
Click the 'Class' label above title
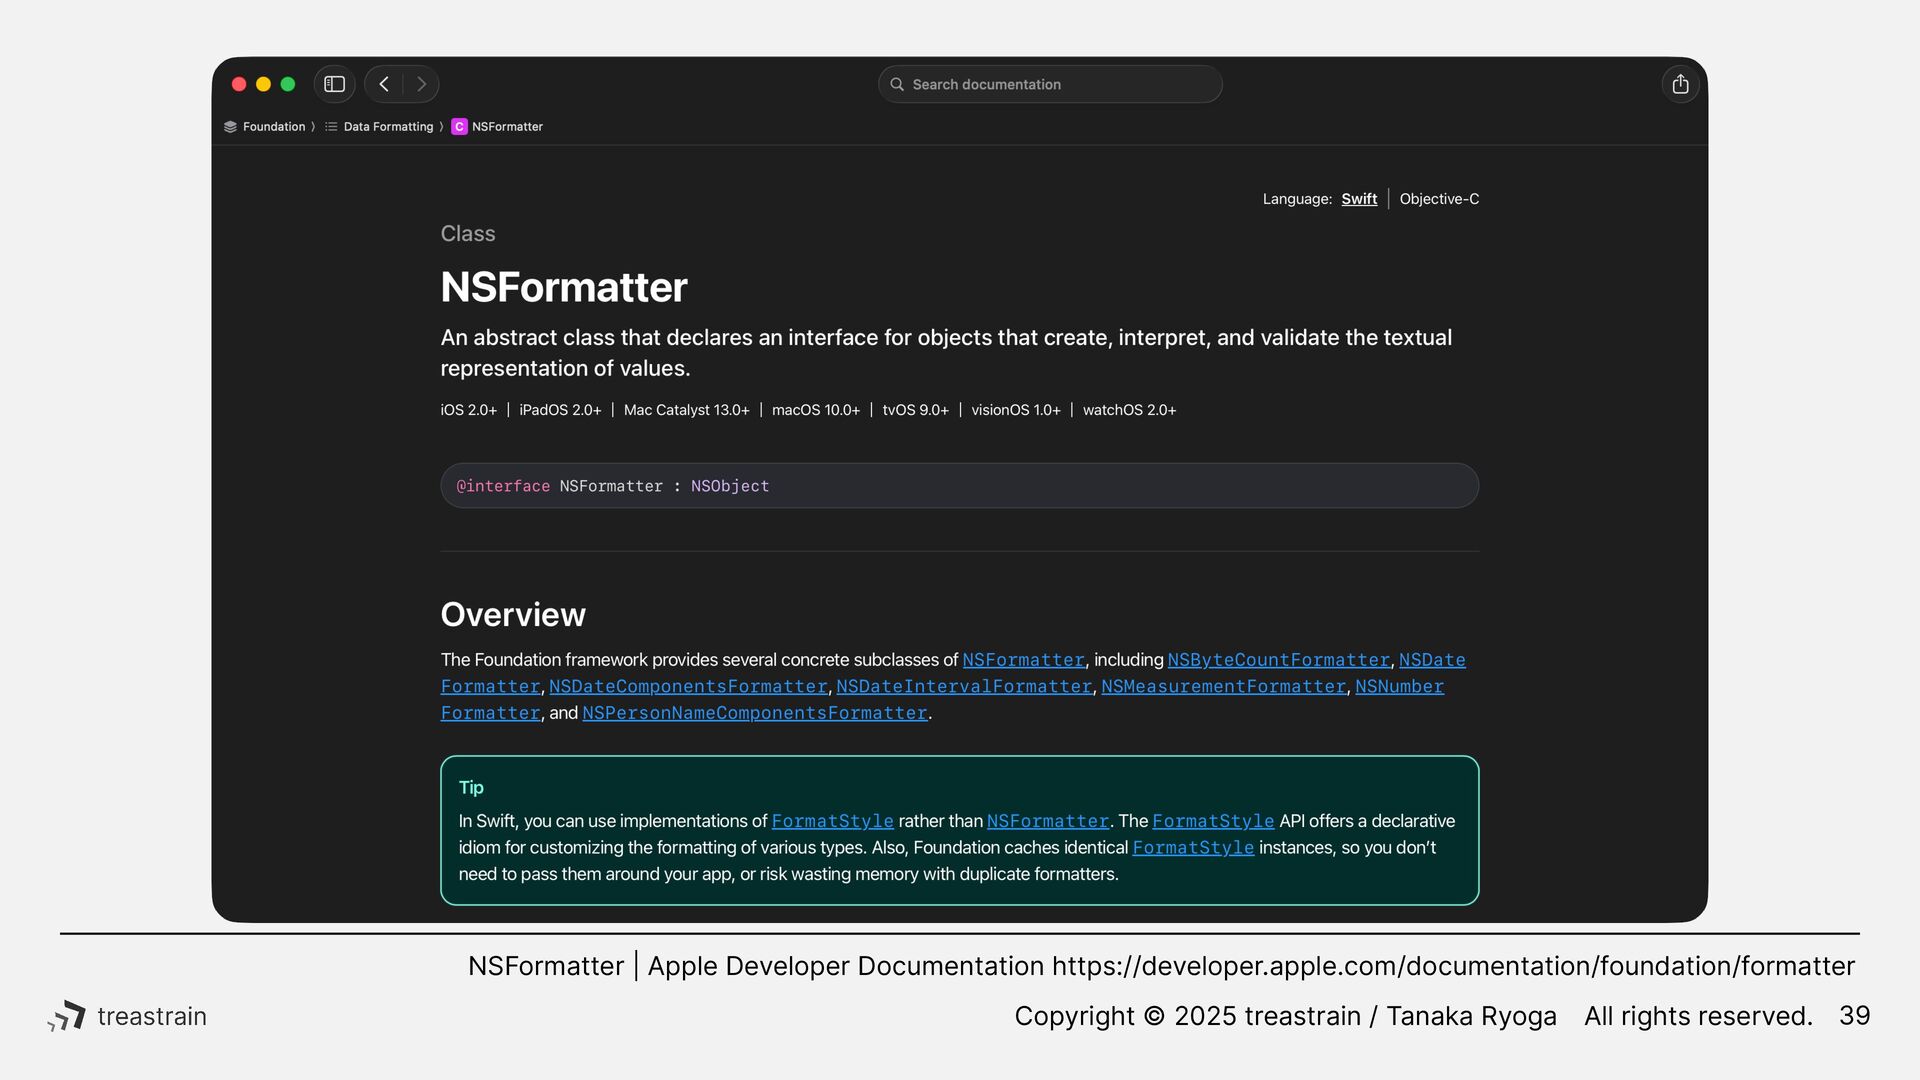(468, 233)
